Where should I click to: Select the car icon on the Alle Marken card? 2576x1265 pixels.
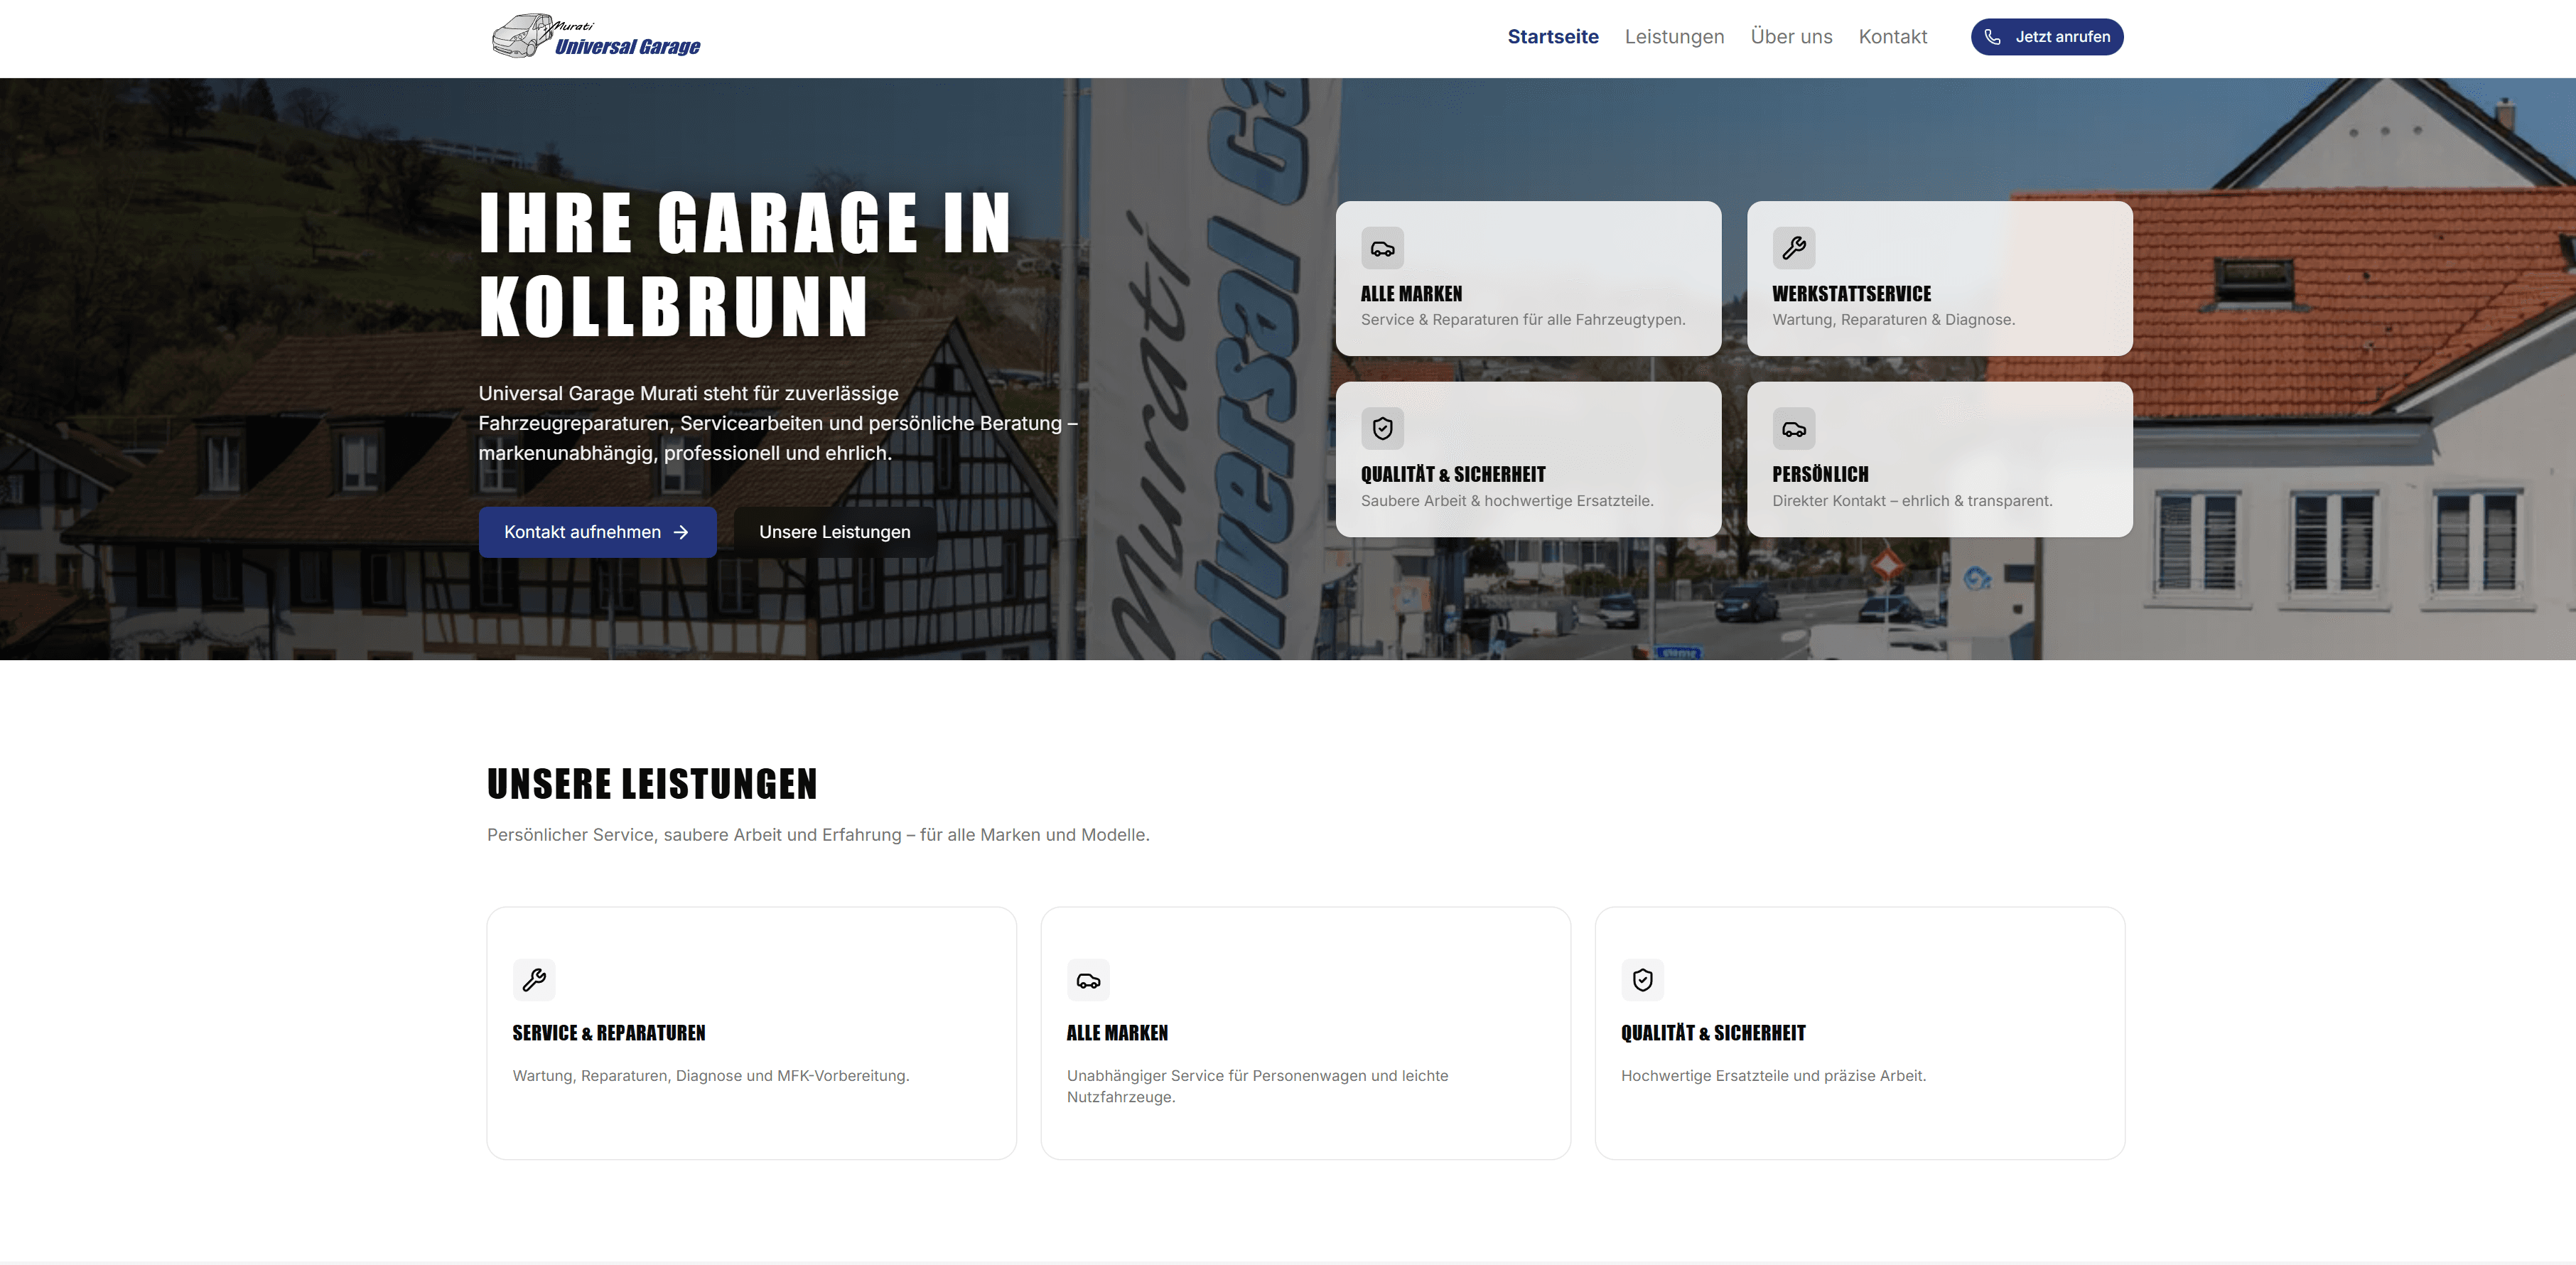(1383, 248)
